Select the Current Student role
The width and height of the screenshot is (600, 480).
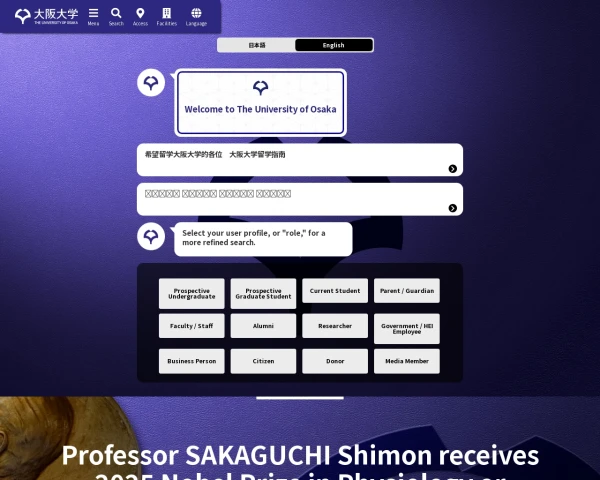coord(335,291)
